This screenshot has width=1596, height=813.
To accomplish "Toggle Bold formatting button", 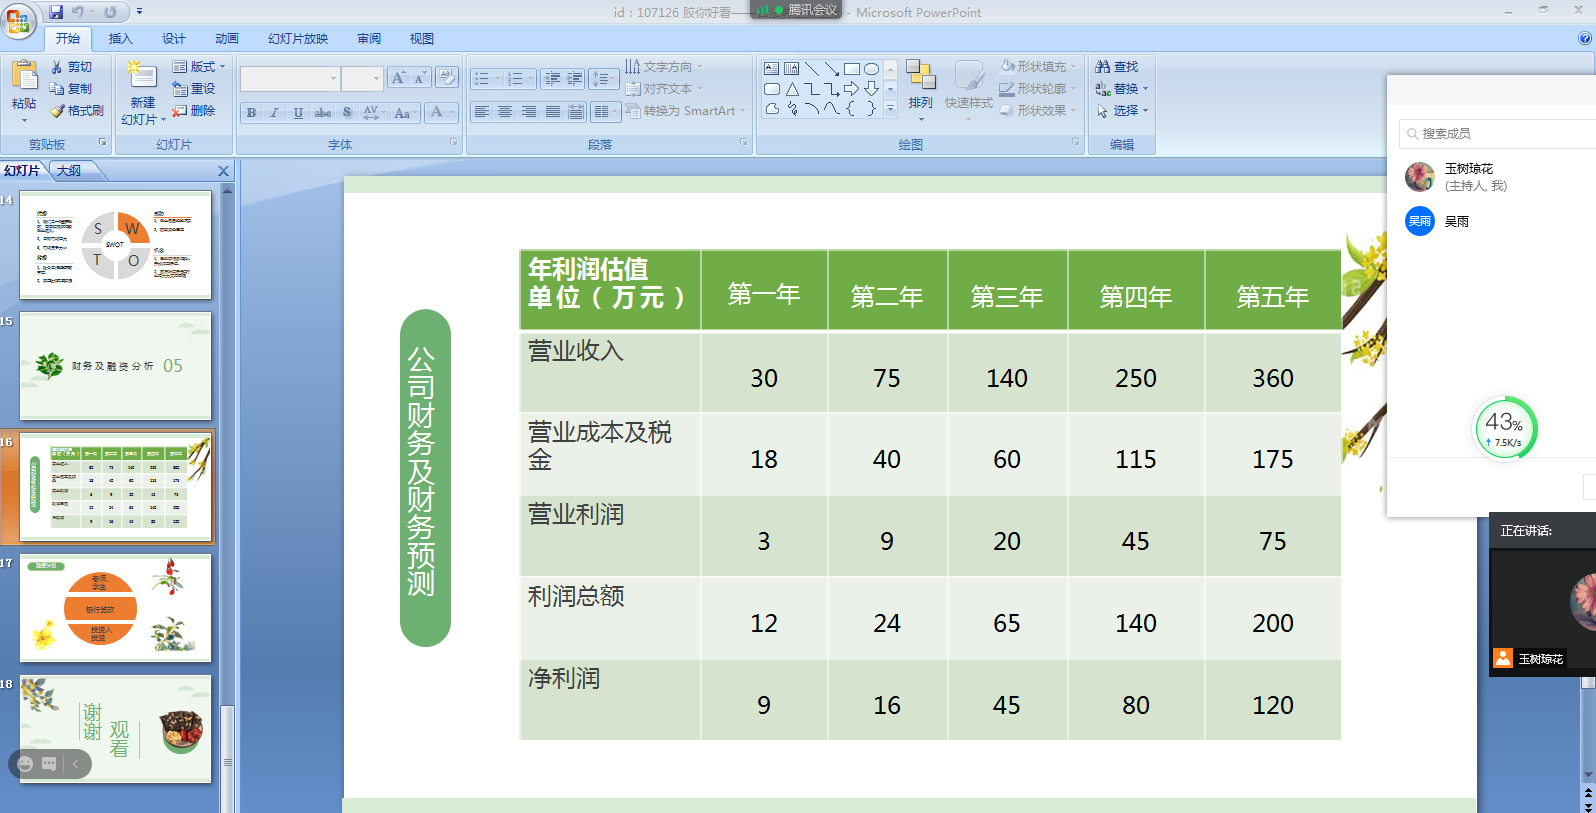I will point(251,113).
